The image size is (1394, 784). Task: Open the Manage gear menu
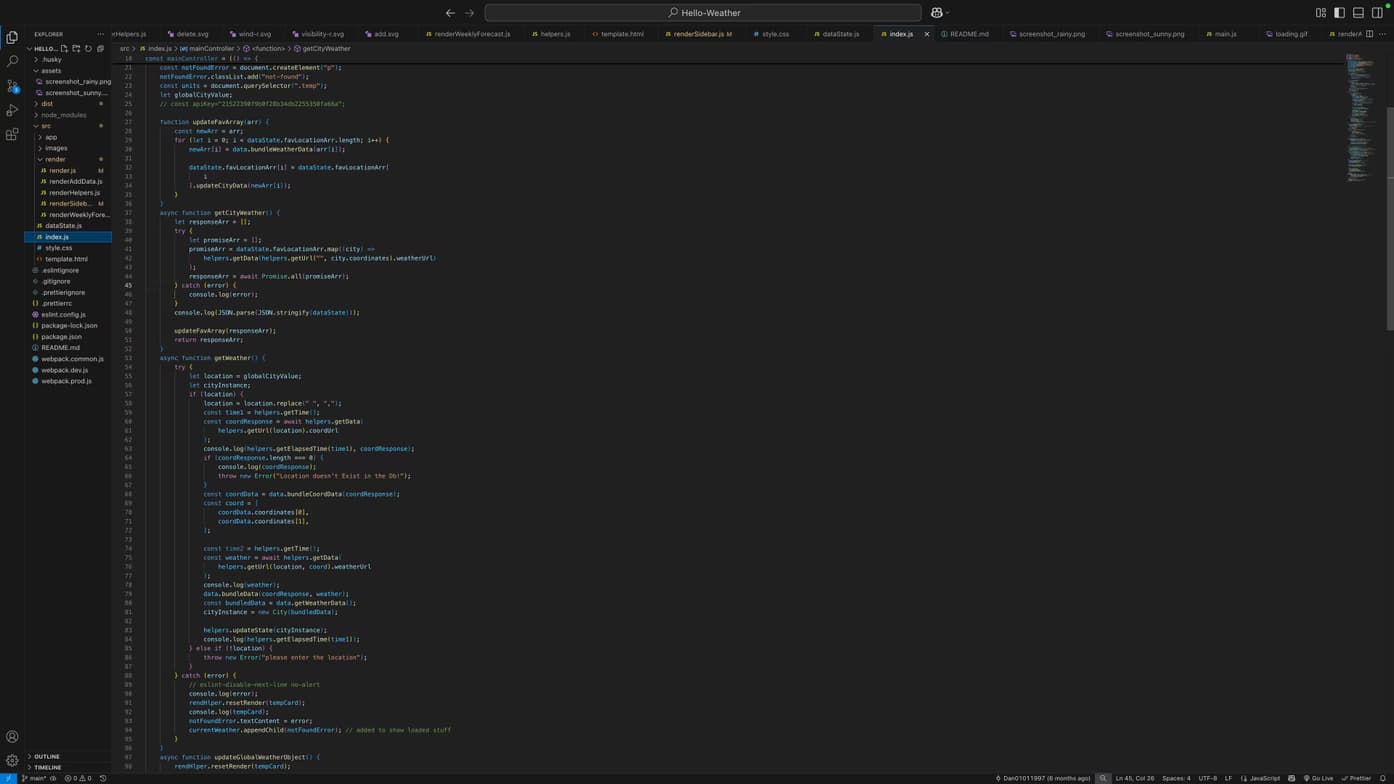click(12, 761)
